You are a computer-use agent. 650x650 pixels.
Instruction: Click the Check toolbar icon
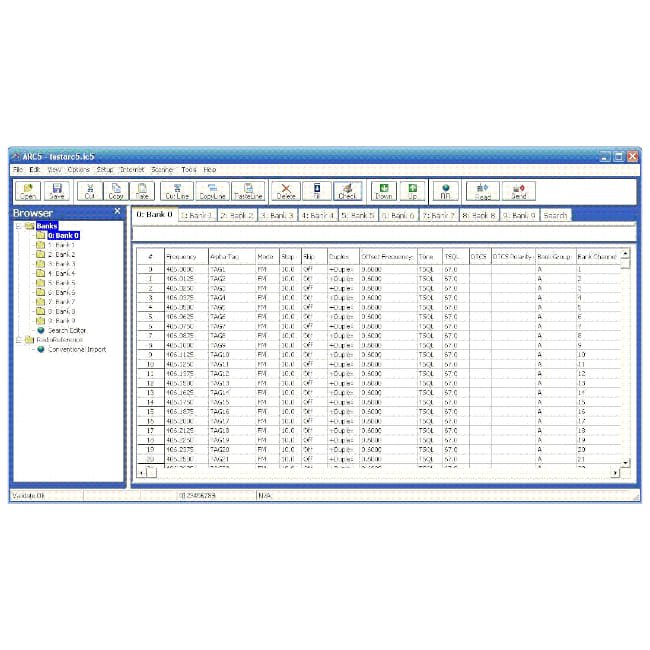(x=347, y=191)
